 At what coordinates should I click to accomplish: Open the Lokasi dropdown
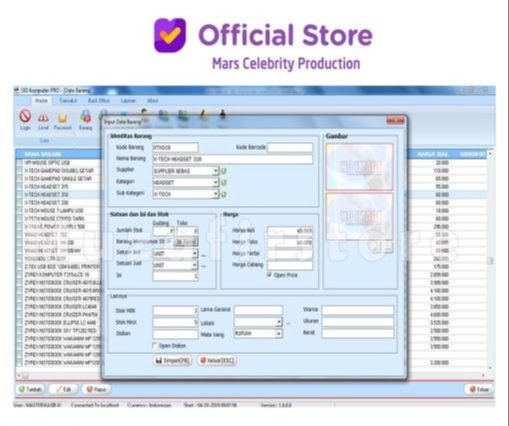pyautogui.click(x=279, y=322)
